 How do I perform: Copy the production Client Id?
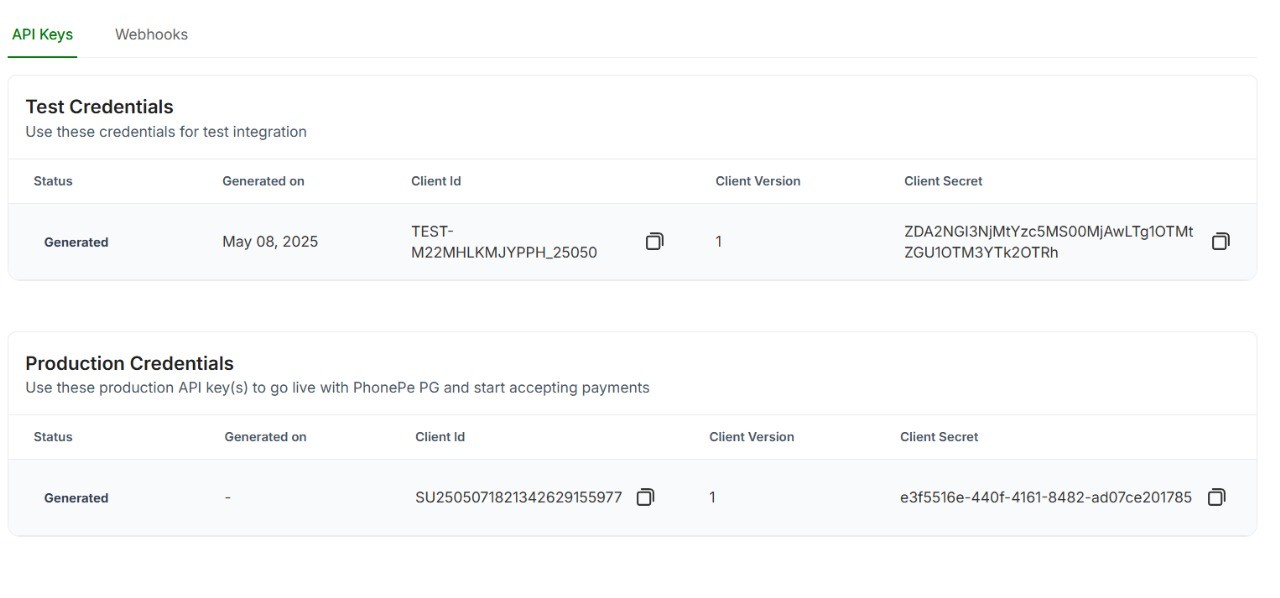click(645, 497)
